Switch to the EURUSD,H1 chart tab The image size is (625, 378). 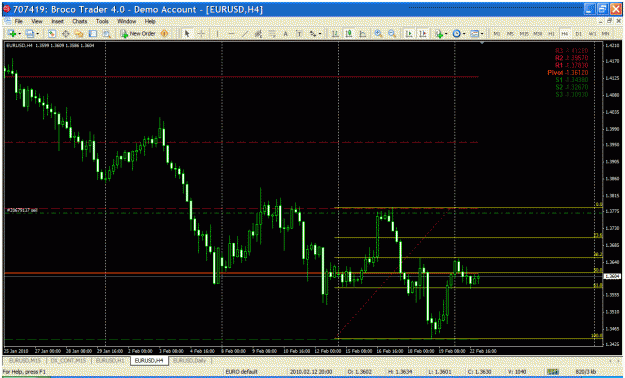(110, 360)
